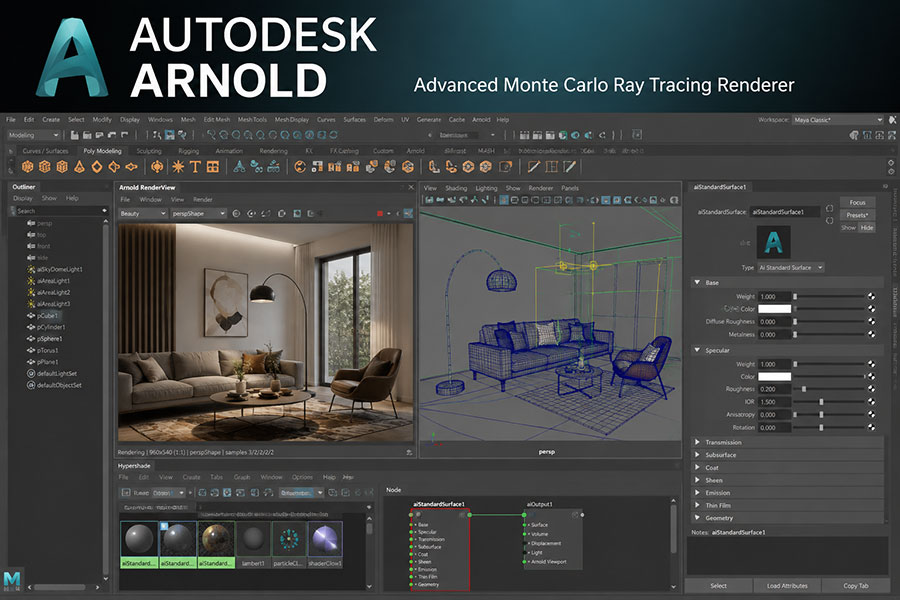Screen dimensions: 900x600
Task: Expand the Transmission section
Action: coord(787,443)
